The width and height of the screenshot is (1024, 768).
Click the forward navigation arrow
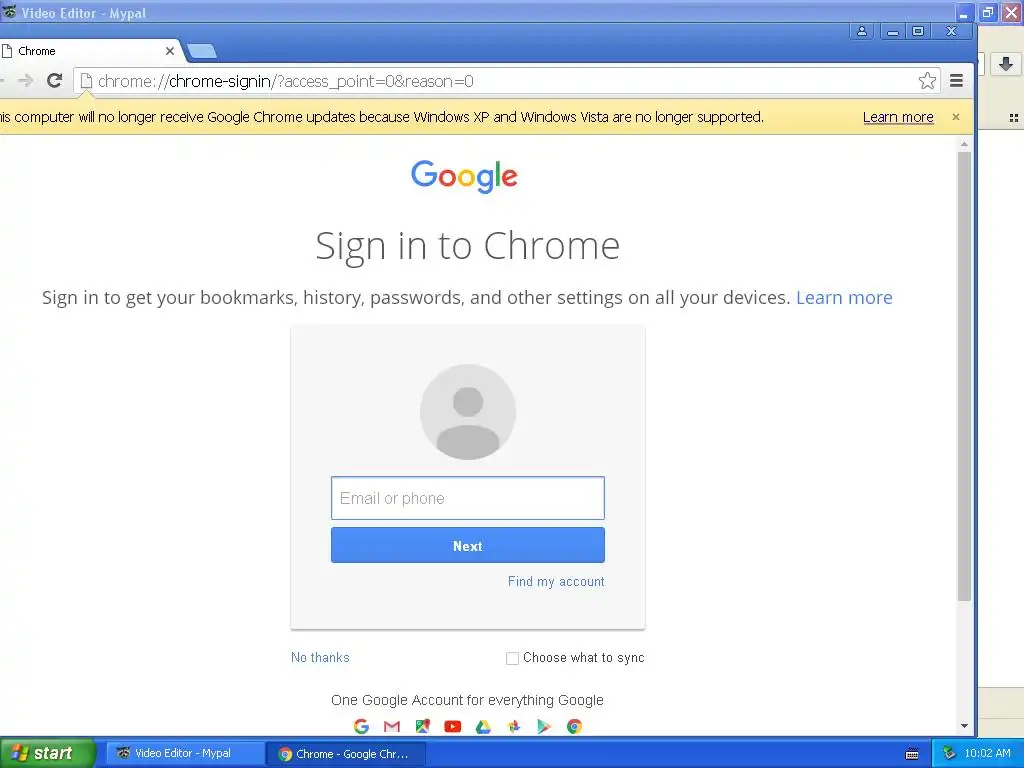[25, 80]
